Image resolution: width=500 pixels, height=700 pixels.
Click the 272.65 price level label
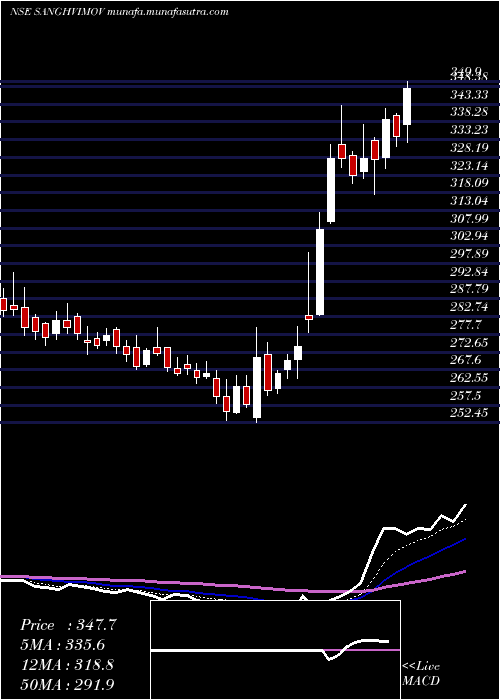pyautogui.click(x=469, y=343)
